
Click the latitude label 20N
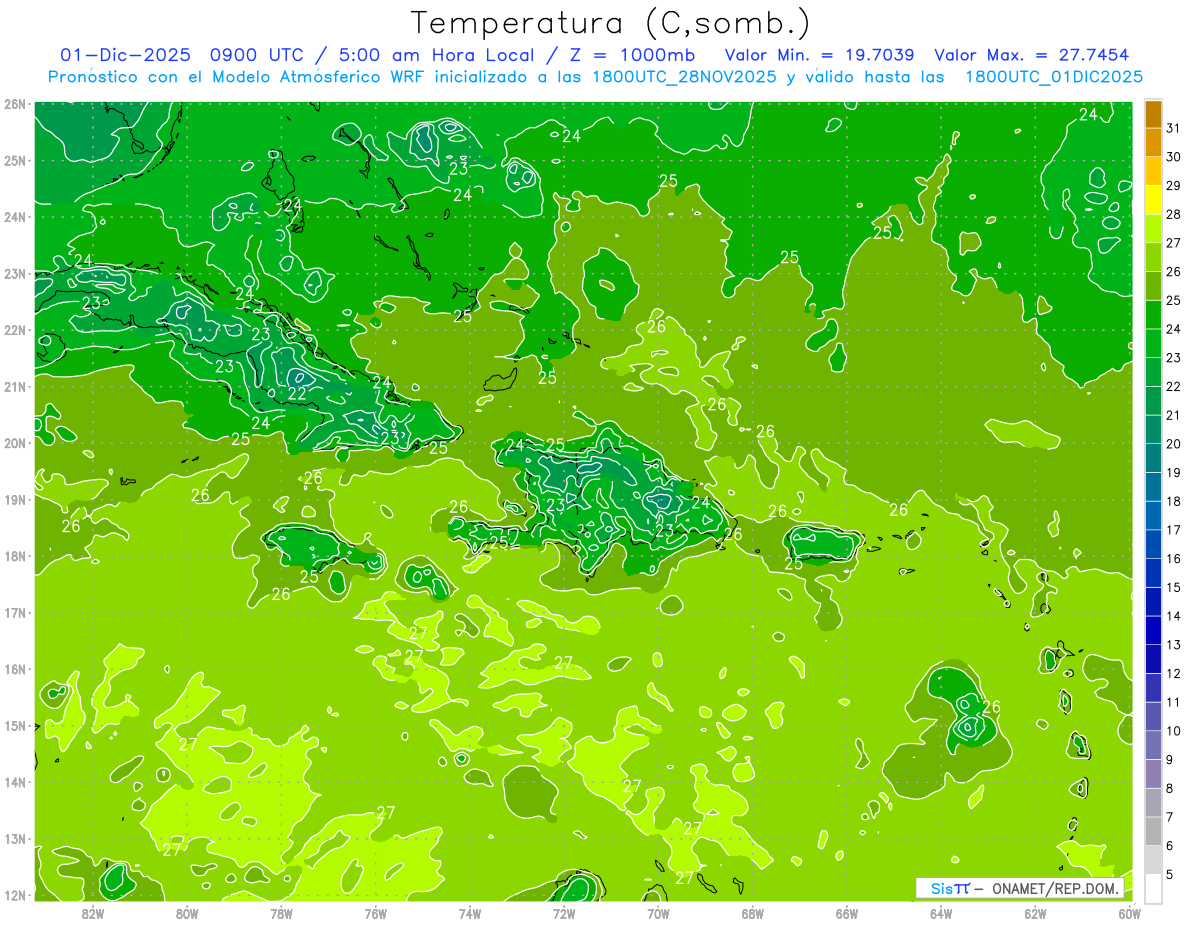(14, 443)
